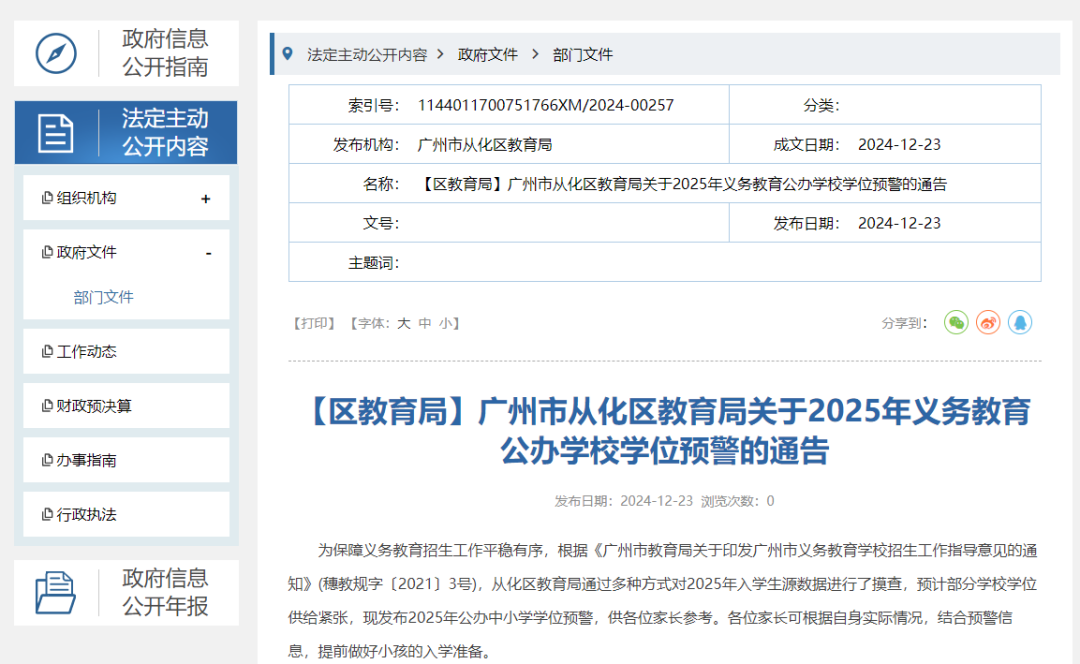Image resolution: width=1080 pixels, height=664 pixels.
Task: Select 行政执法 in the sidebar
Action: click(87, 514)
